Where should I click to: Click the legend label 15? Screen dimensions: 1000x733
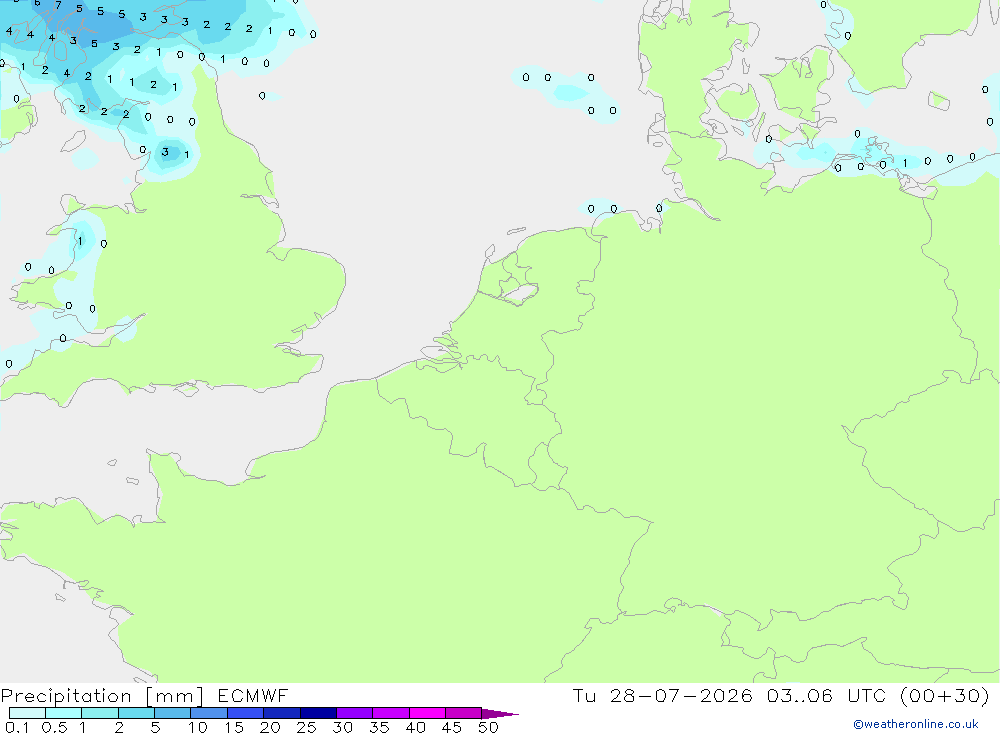pos(234,727)
